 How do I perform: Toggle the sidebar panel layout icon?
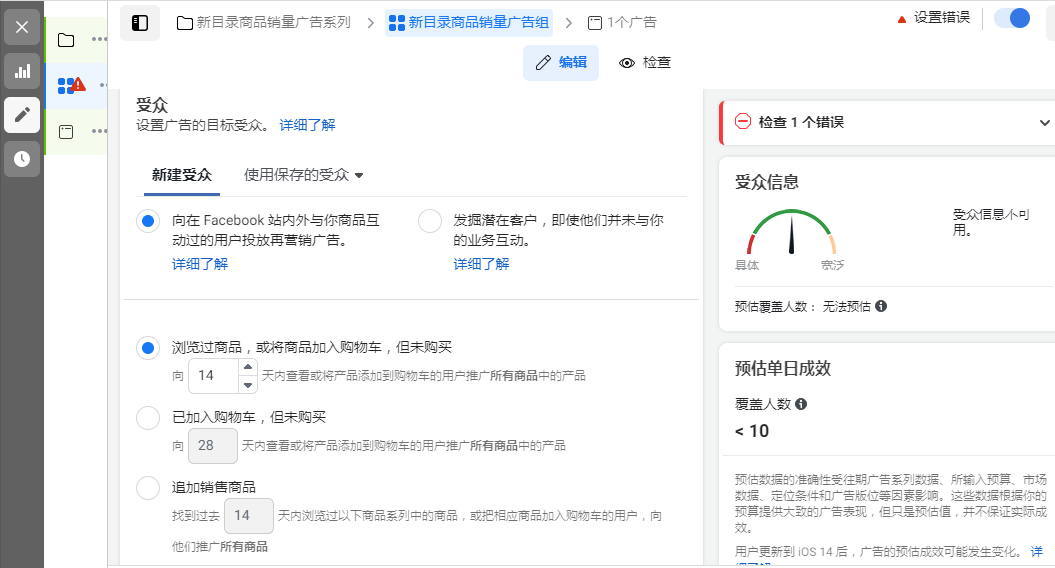(140, 22)
